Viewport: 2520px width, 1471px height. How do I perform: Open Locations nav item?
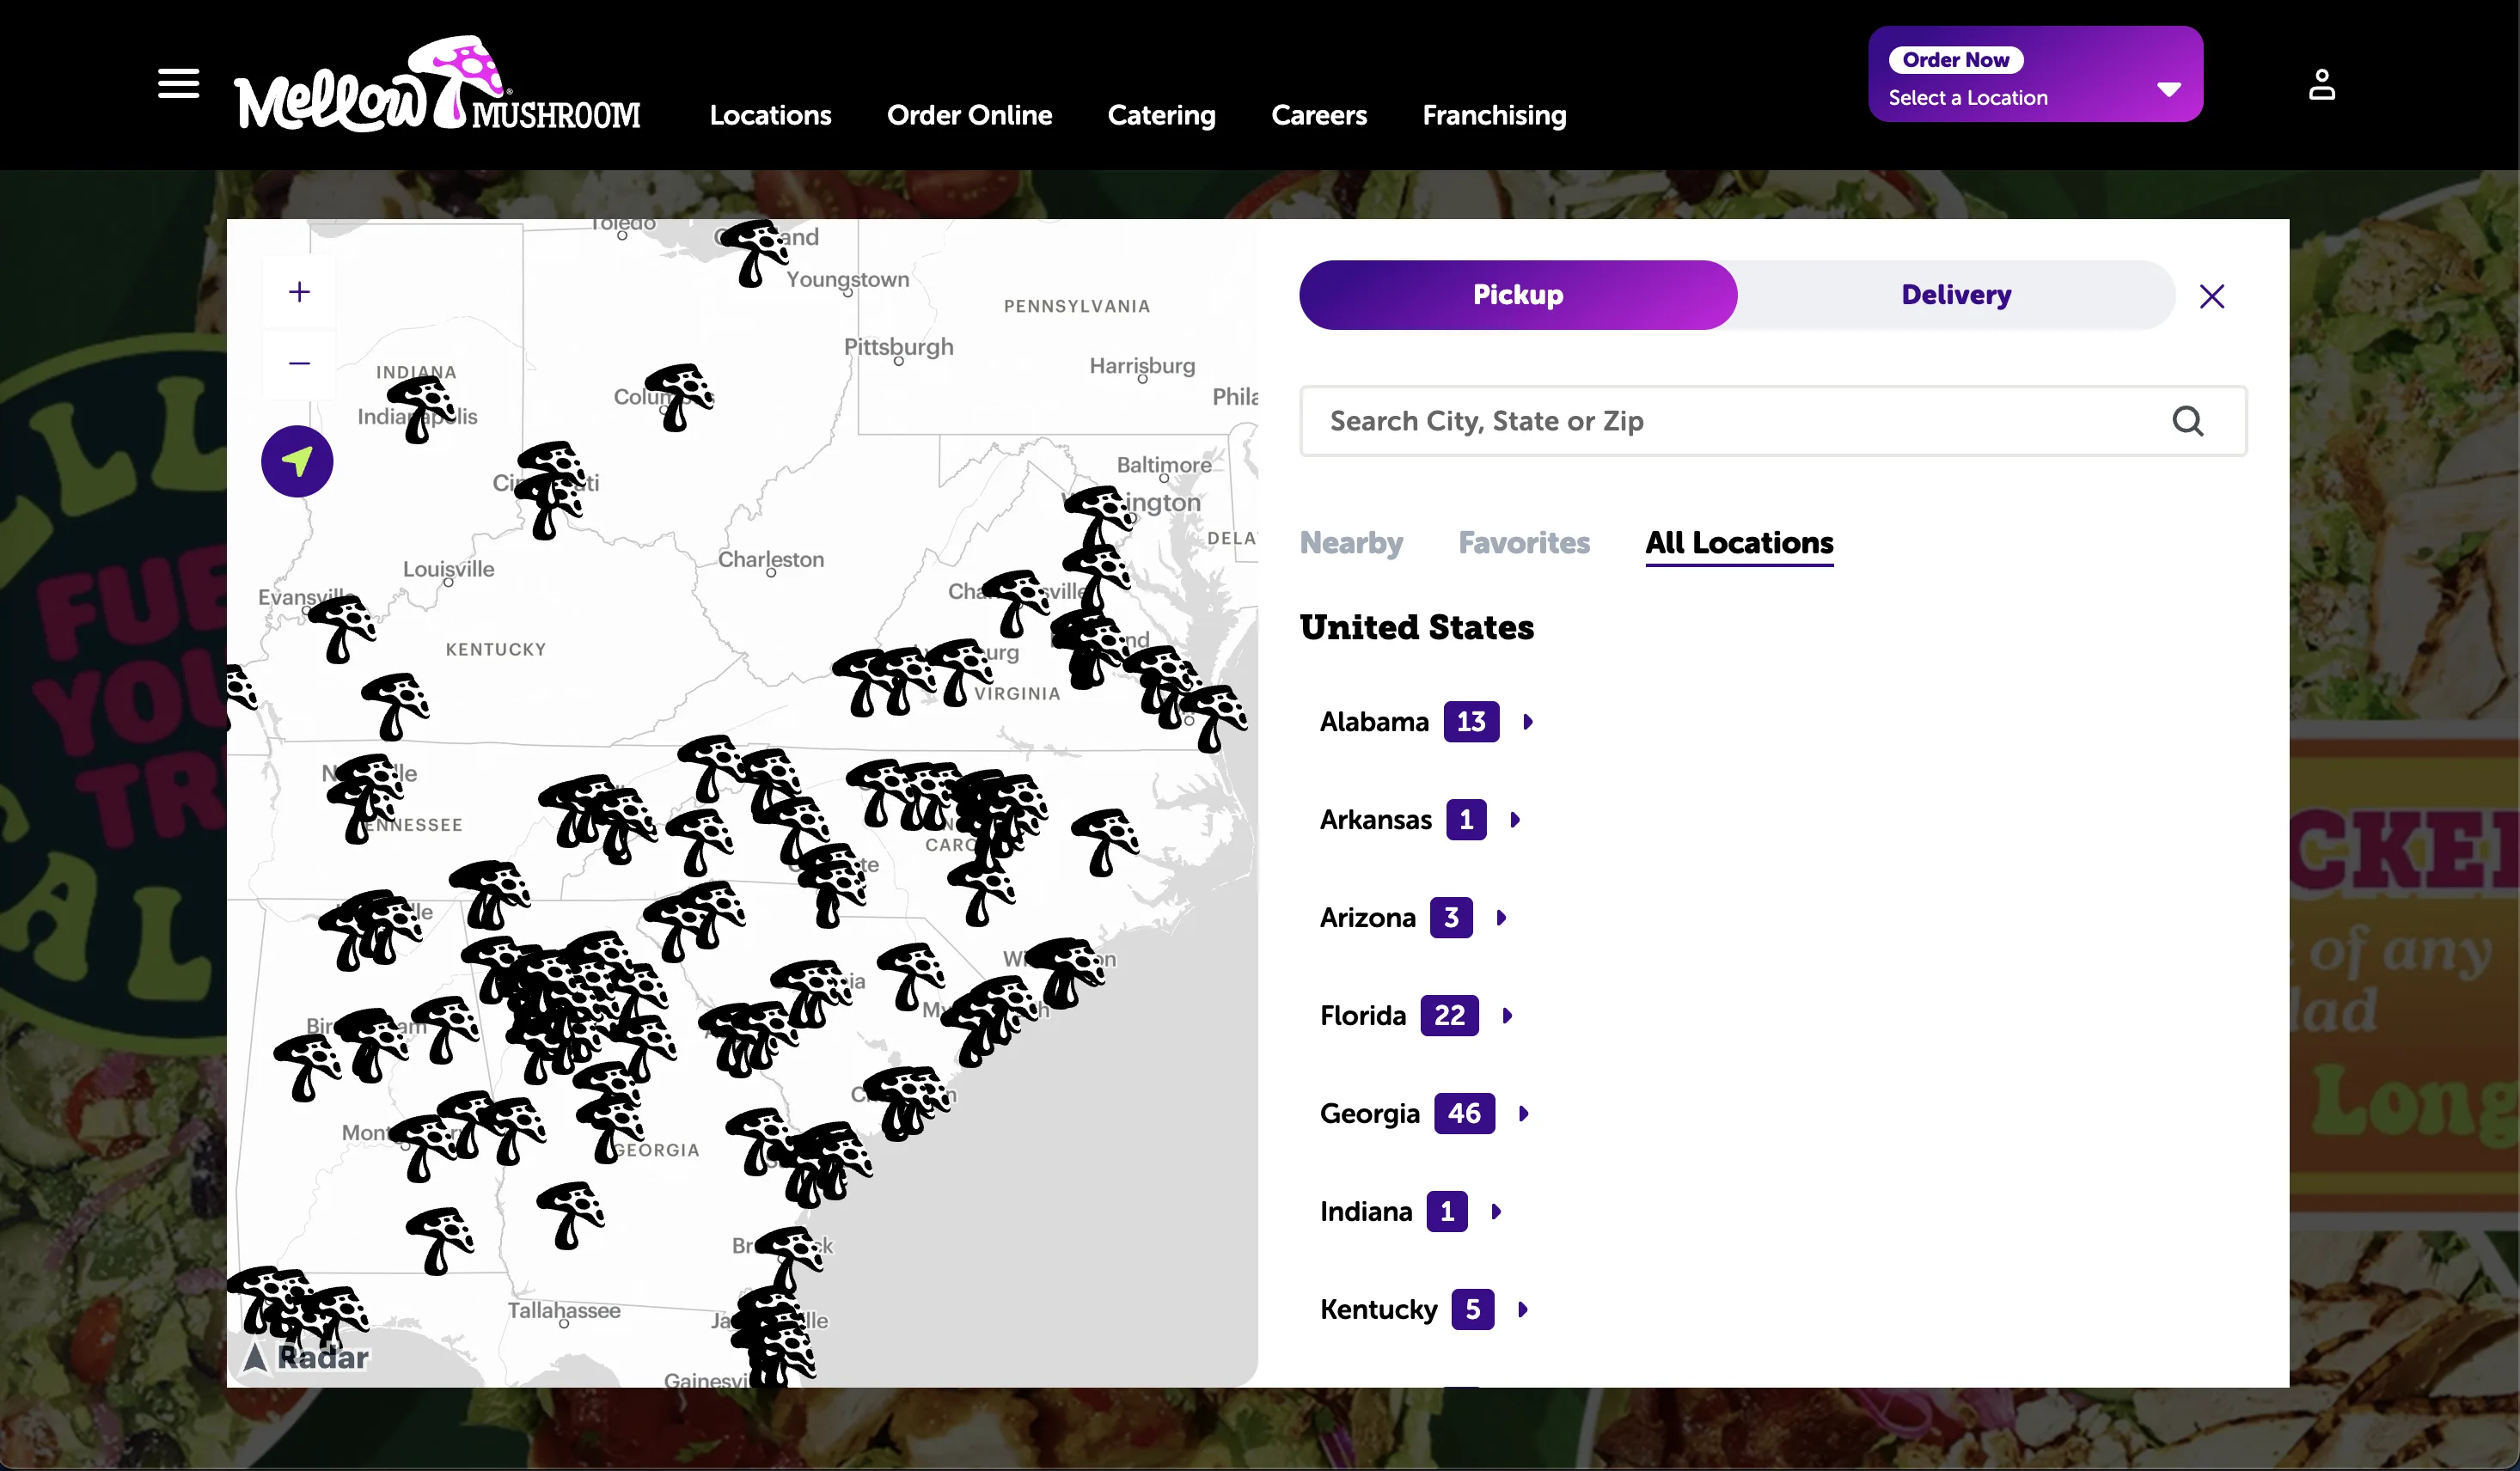pyautogui.click(x=770, y=115)
